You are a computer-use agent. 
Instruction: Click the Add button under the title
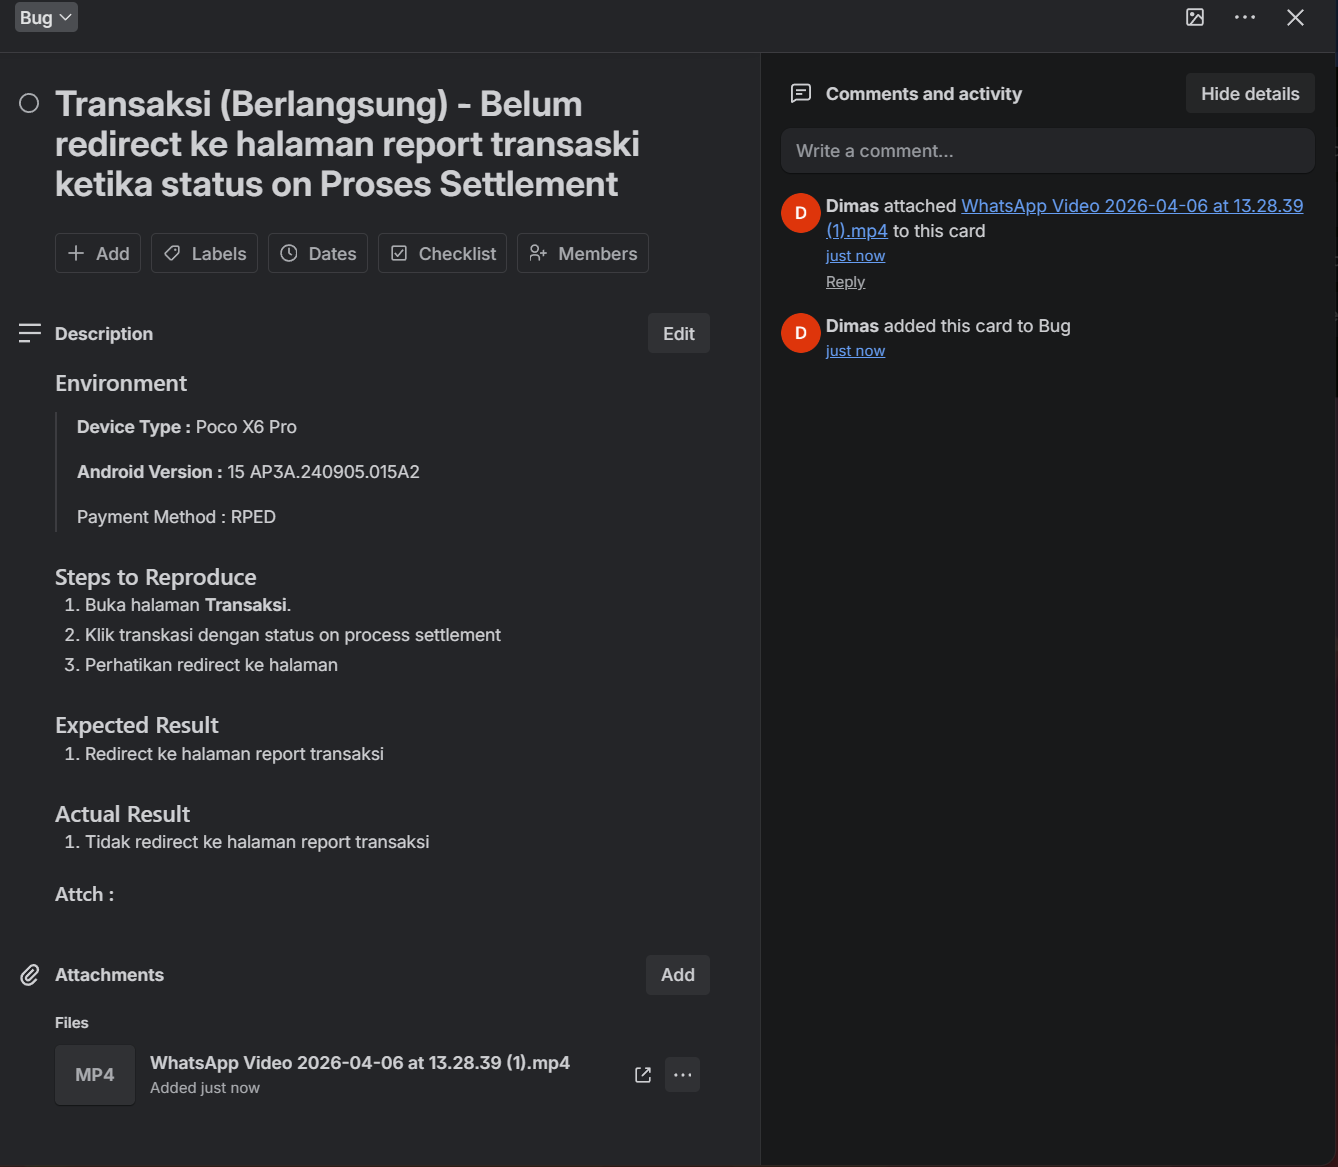coord(98,253)
